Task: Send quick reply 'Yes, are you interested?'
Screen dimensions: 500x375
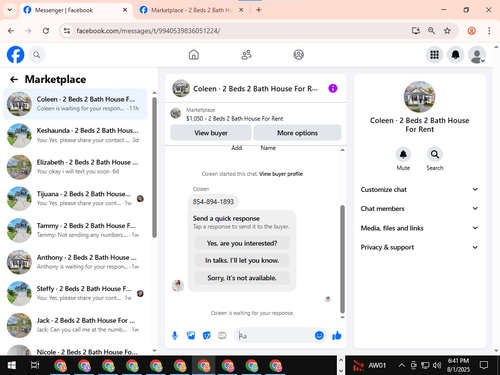Action: tap(242, 243)
